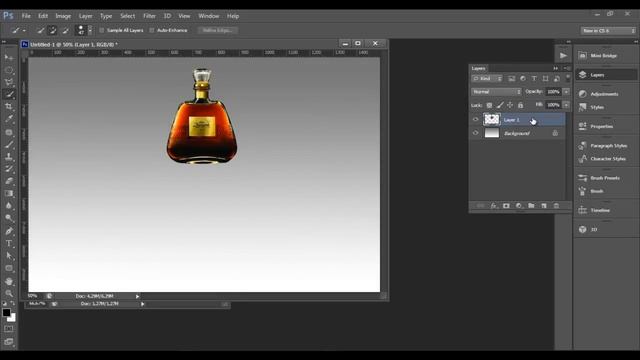Open the Select menu
640x360 pixels.
pos(127,16)
